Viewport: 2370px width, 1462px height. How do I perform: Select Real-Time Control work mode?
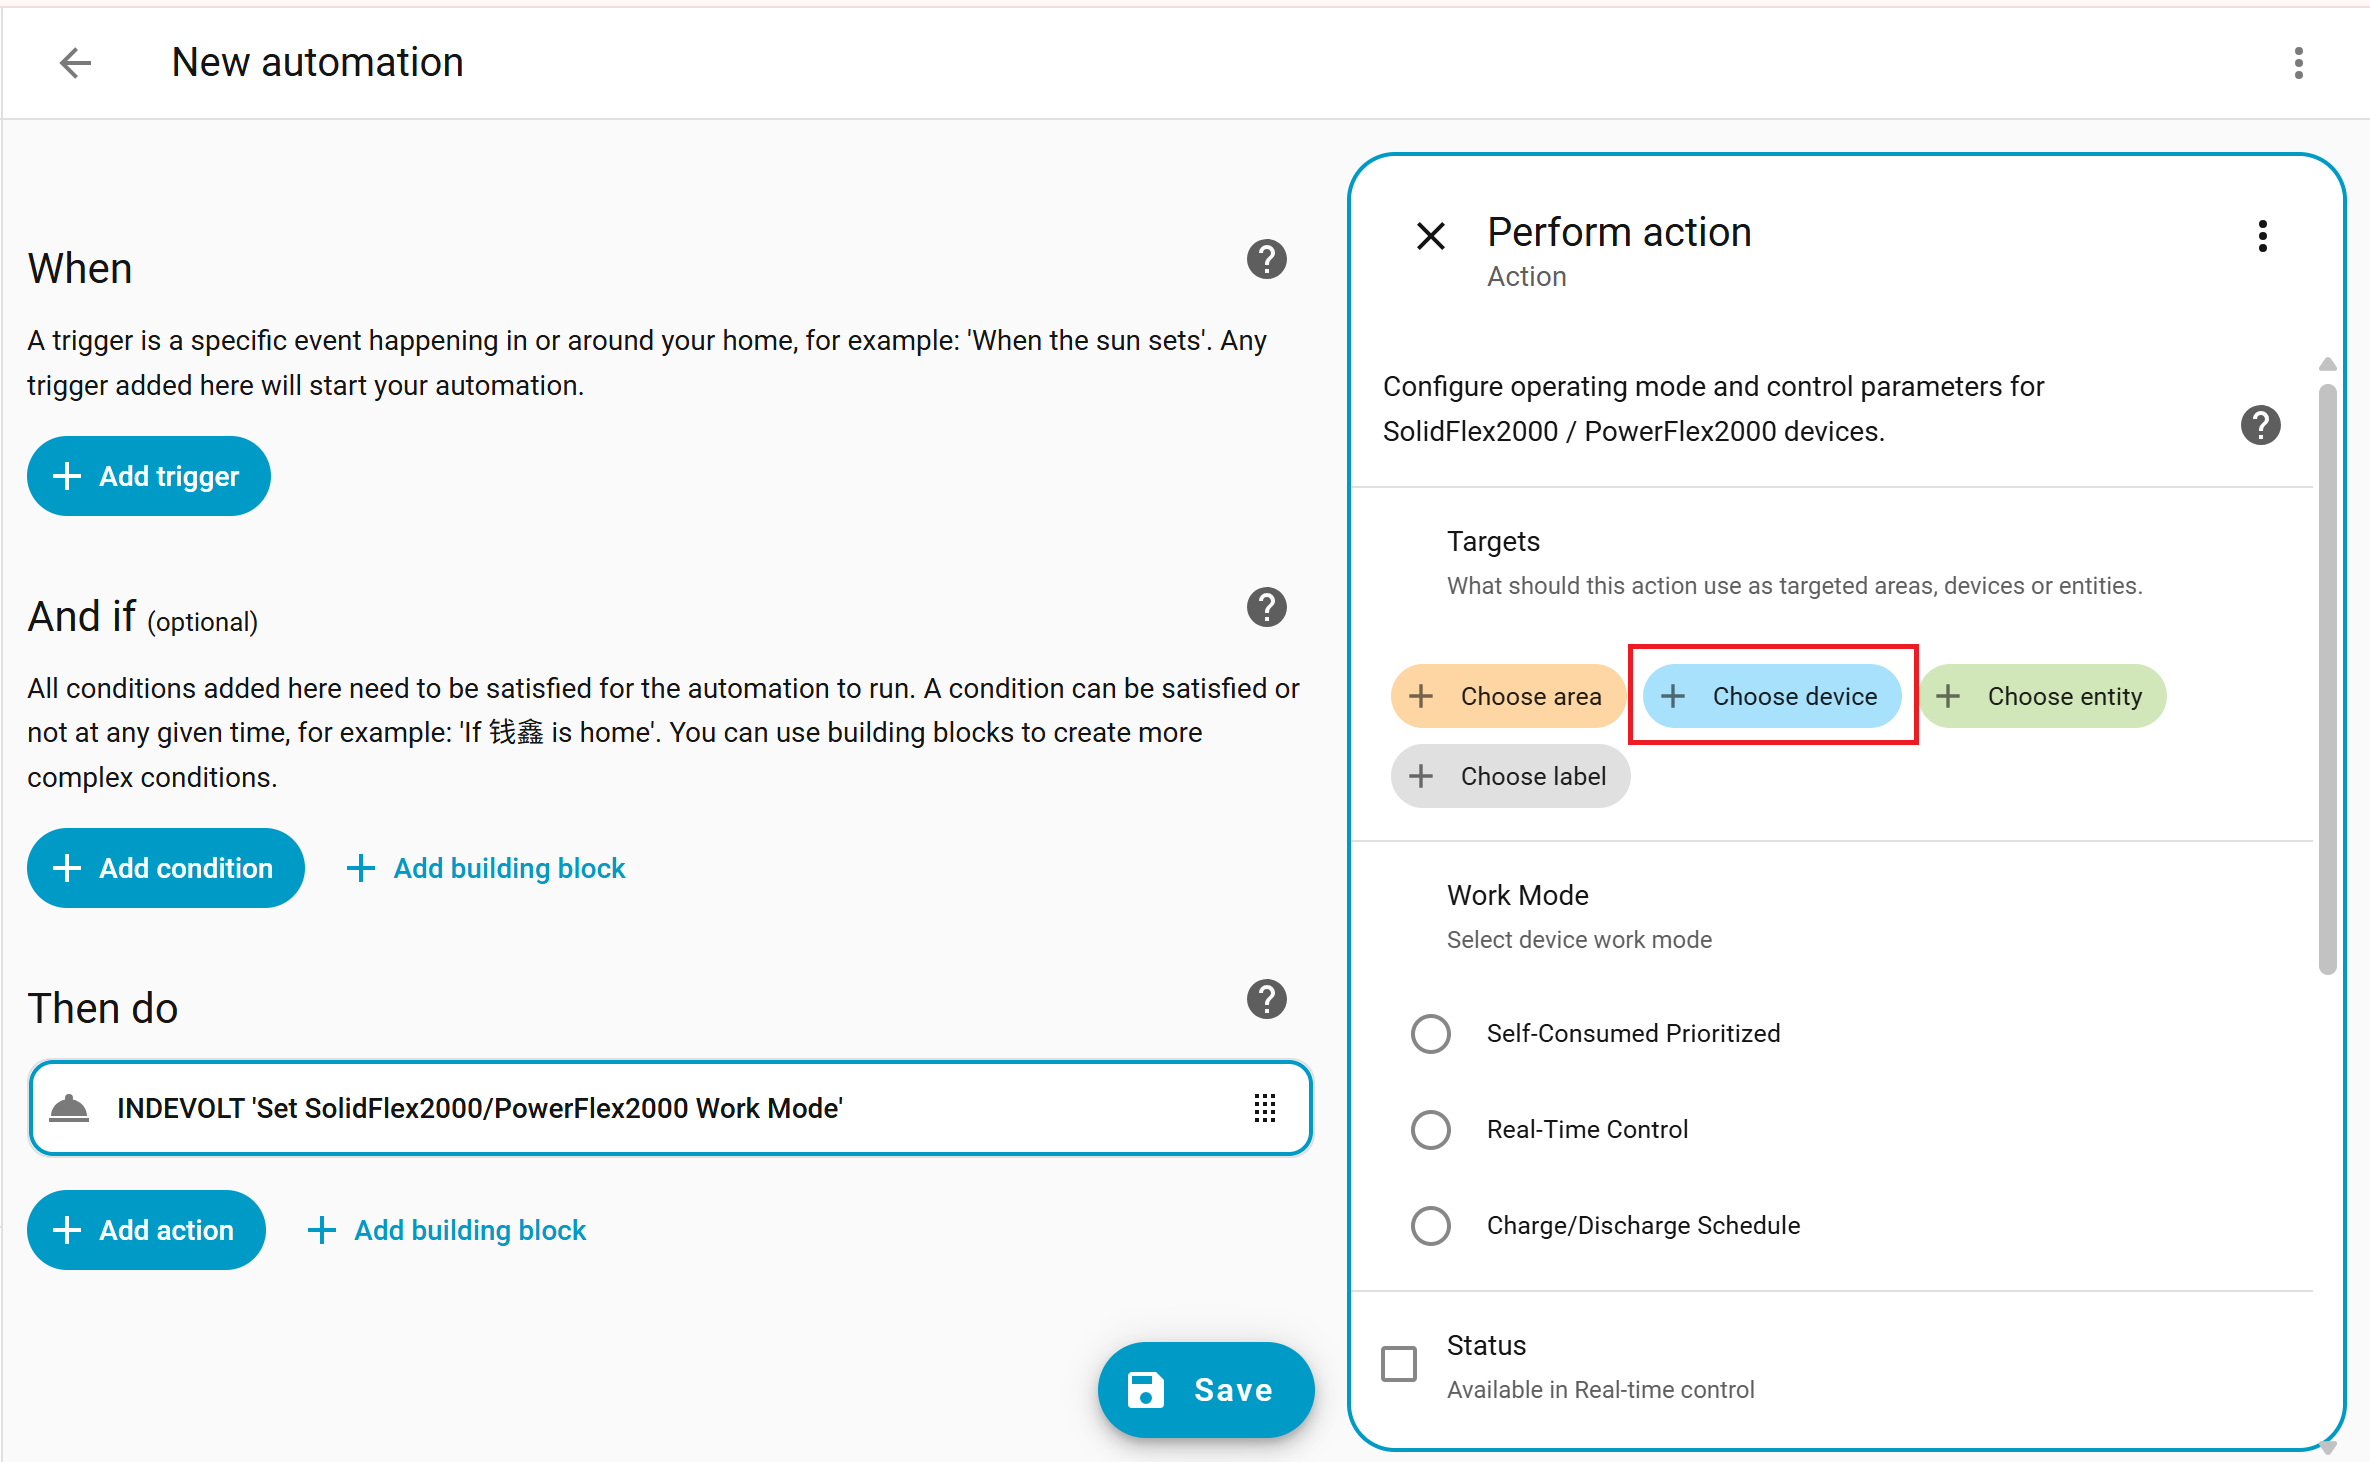point(1431,1130)
